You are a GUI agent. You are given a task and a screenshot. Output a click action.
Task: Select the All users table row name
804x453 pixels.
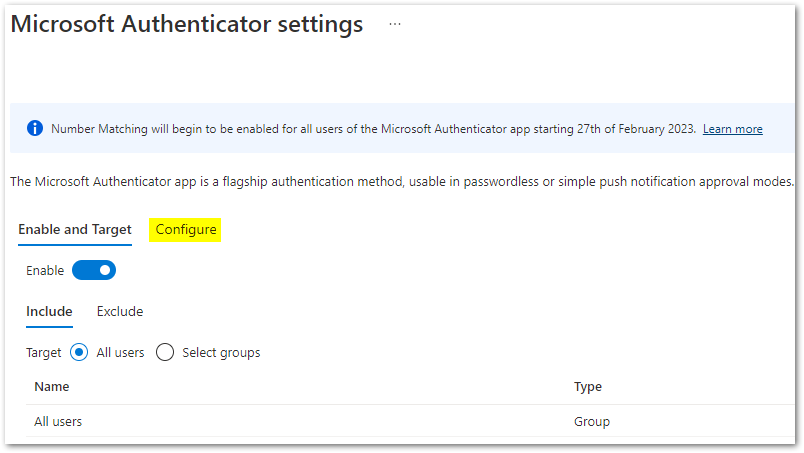click(x=58, y=421)
